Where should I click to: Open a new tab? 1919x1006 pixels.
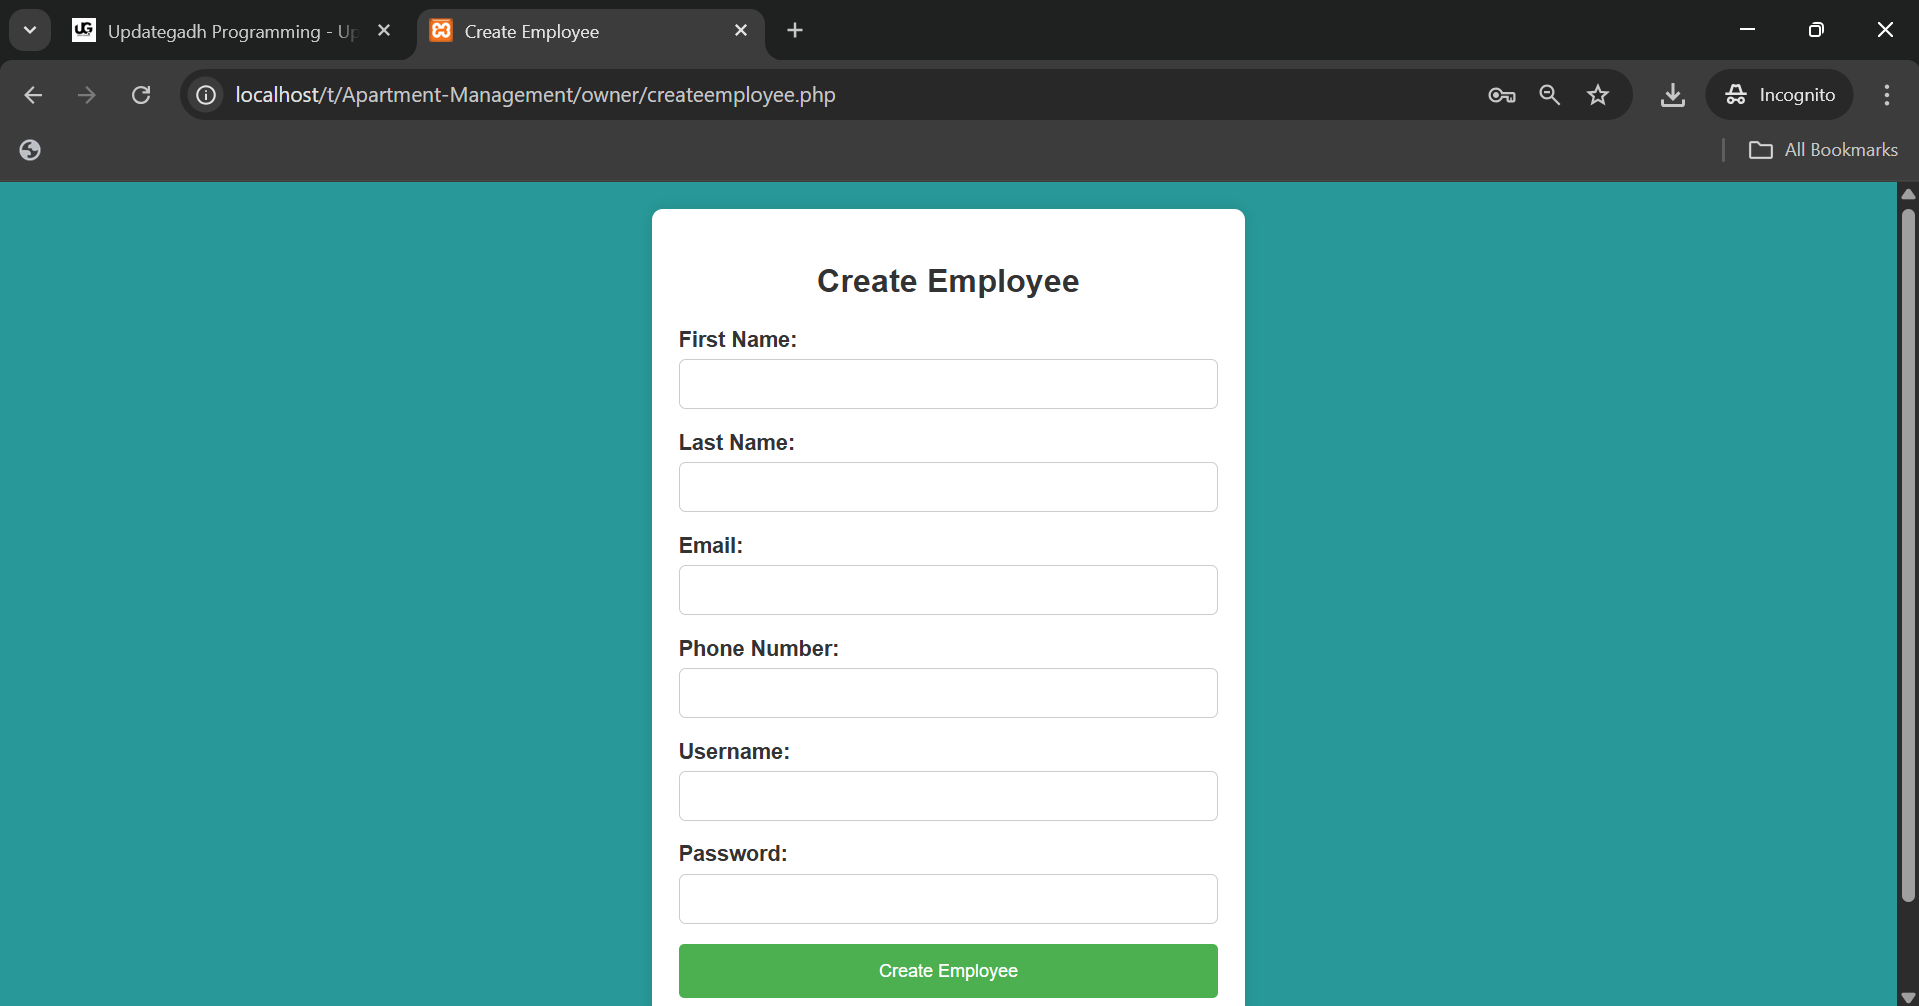pyautogui.click(x=795, y=31)
